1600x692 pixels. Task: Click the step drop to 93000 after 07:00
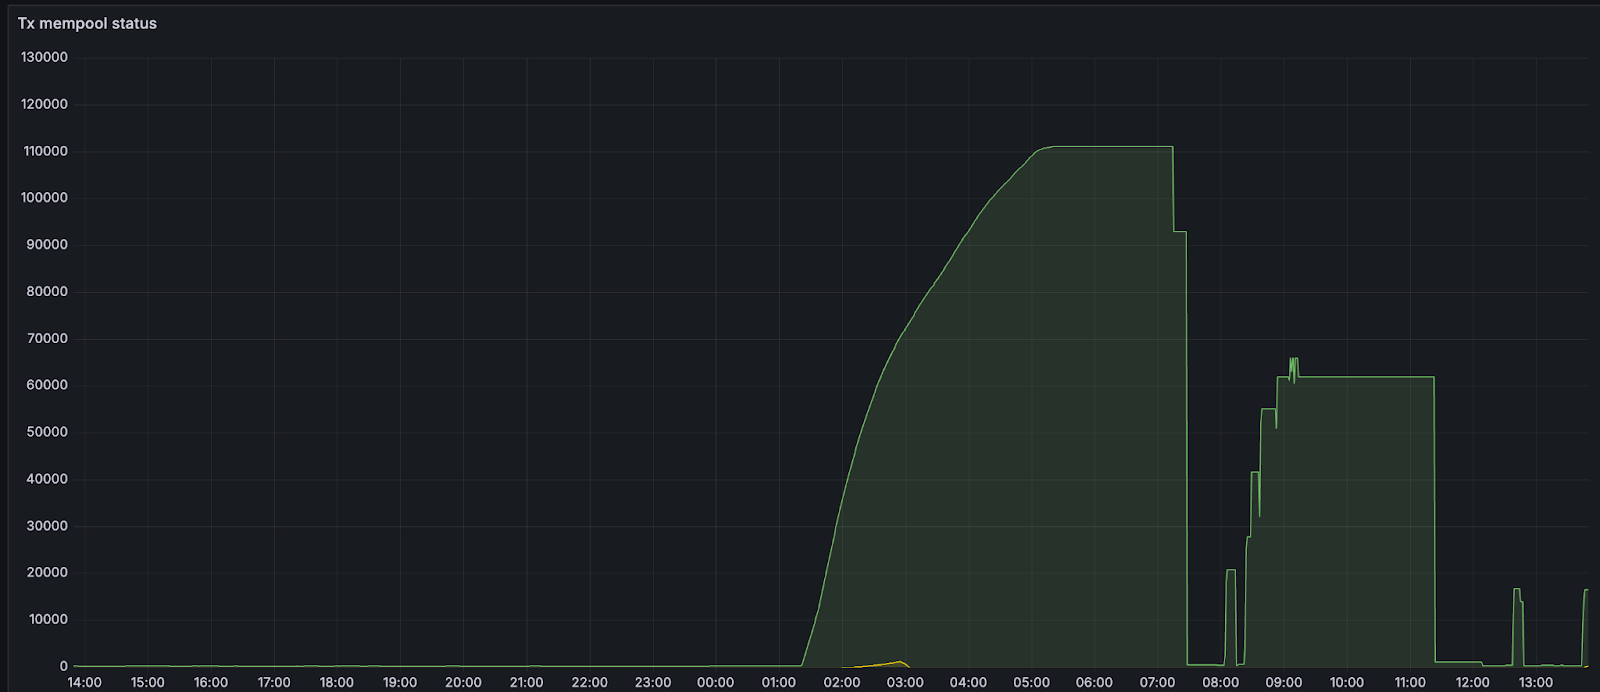click(x=1179, y=232)
